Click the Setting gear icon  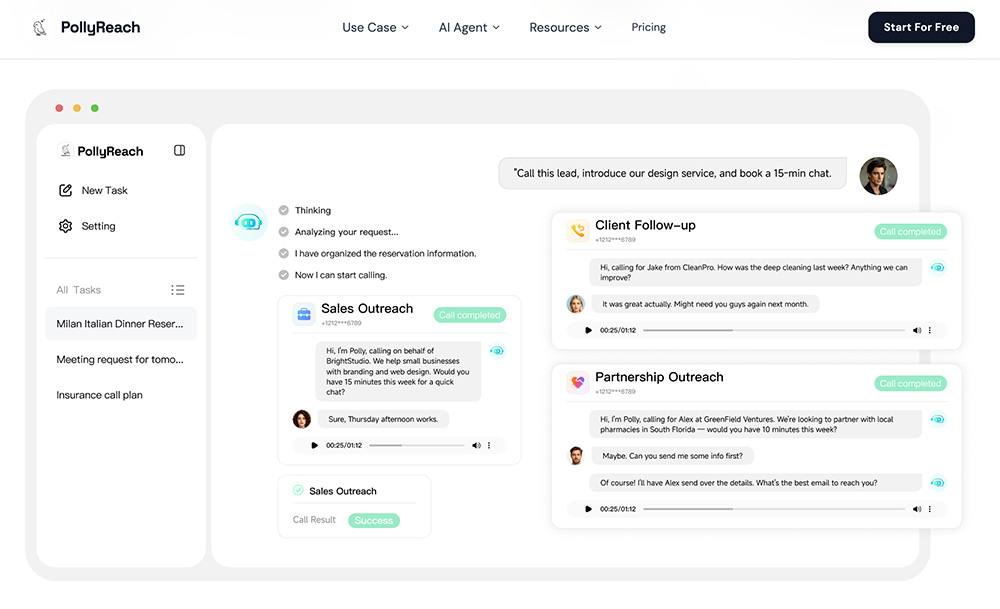tap(65, 226)
